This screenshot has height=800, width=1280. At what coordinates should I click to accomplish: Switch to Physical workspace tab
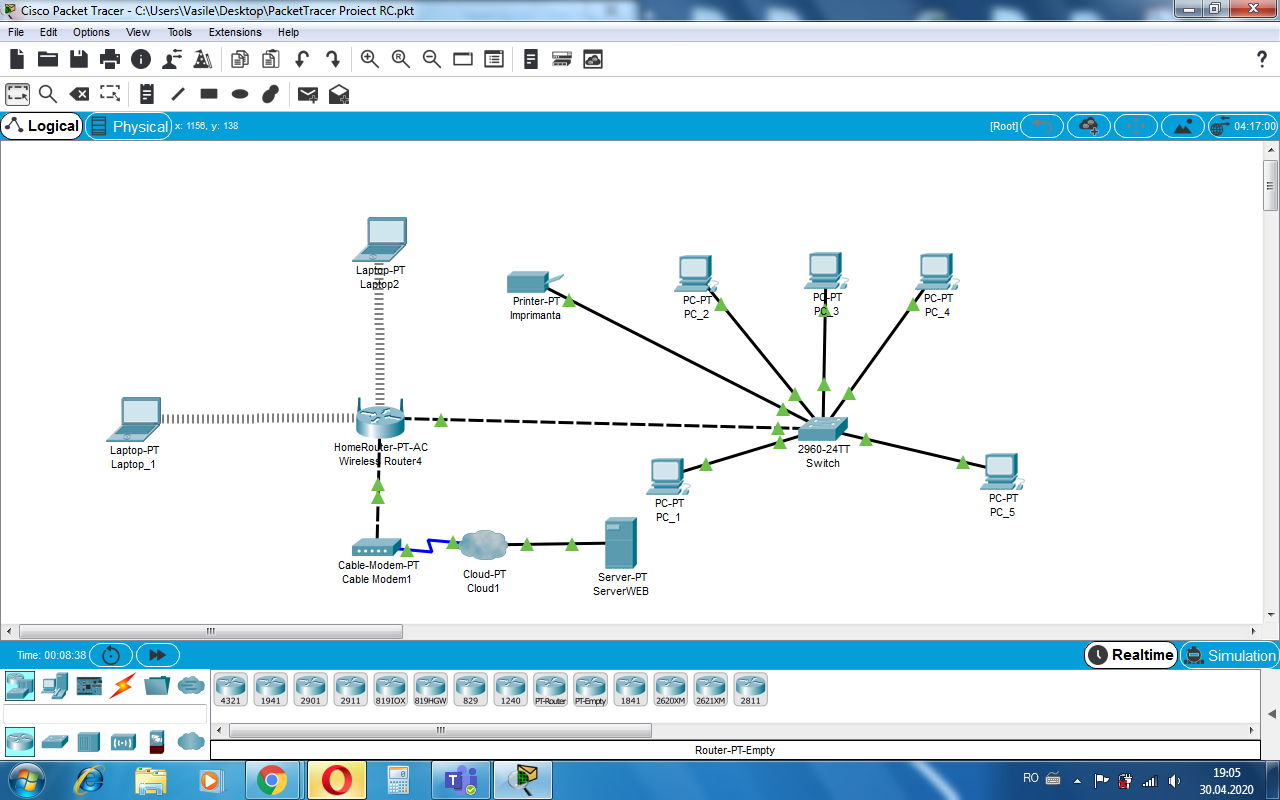coord(128,126)
